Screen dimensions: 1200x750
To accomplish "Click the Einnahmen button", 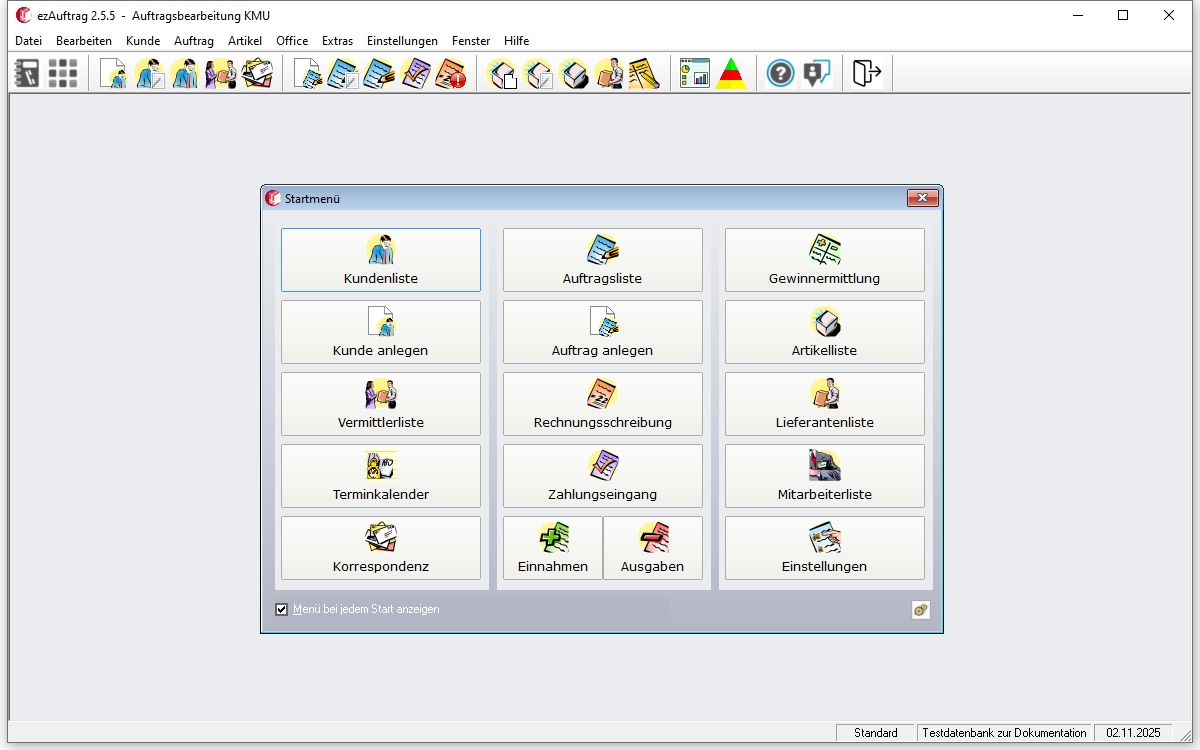I will coord(553,548).
